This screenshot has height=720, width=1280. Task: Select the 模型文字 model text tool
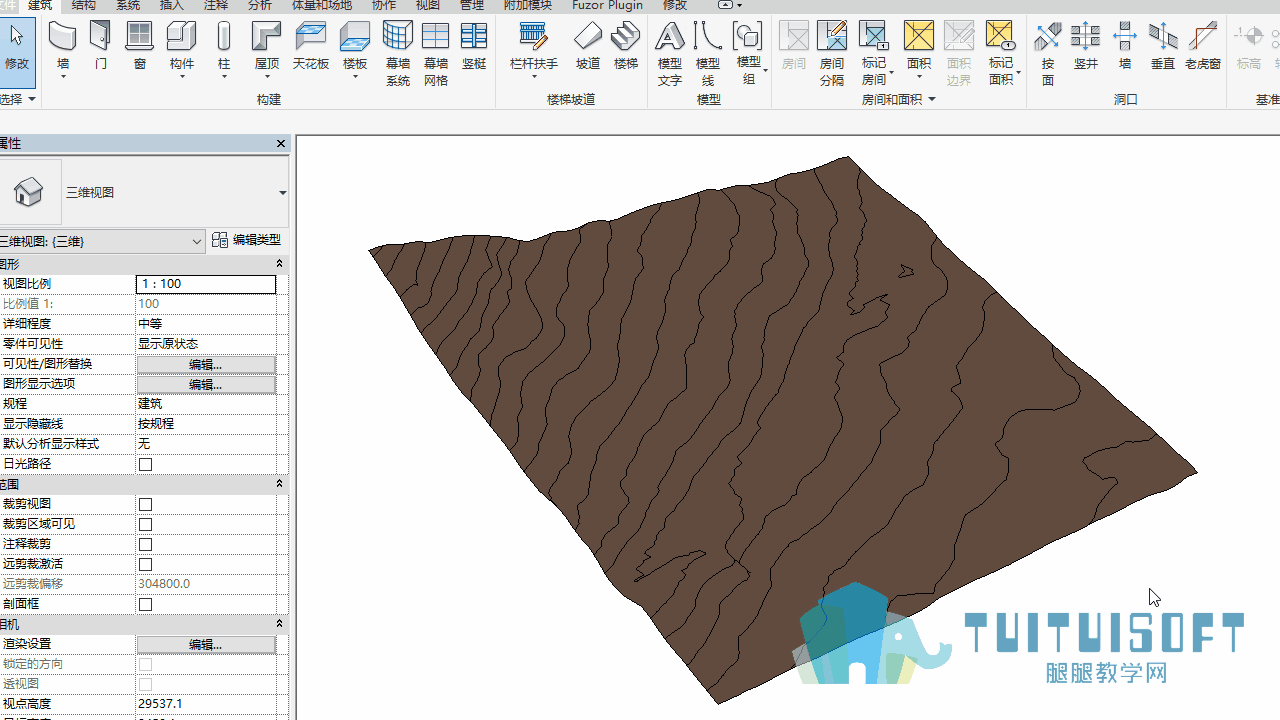point(670,54)
